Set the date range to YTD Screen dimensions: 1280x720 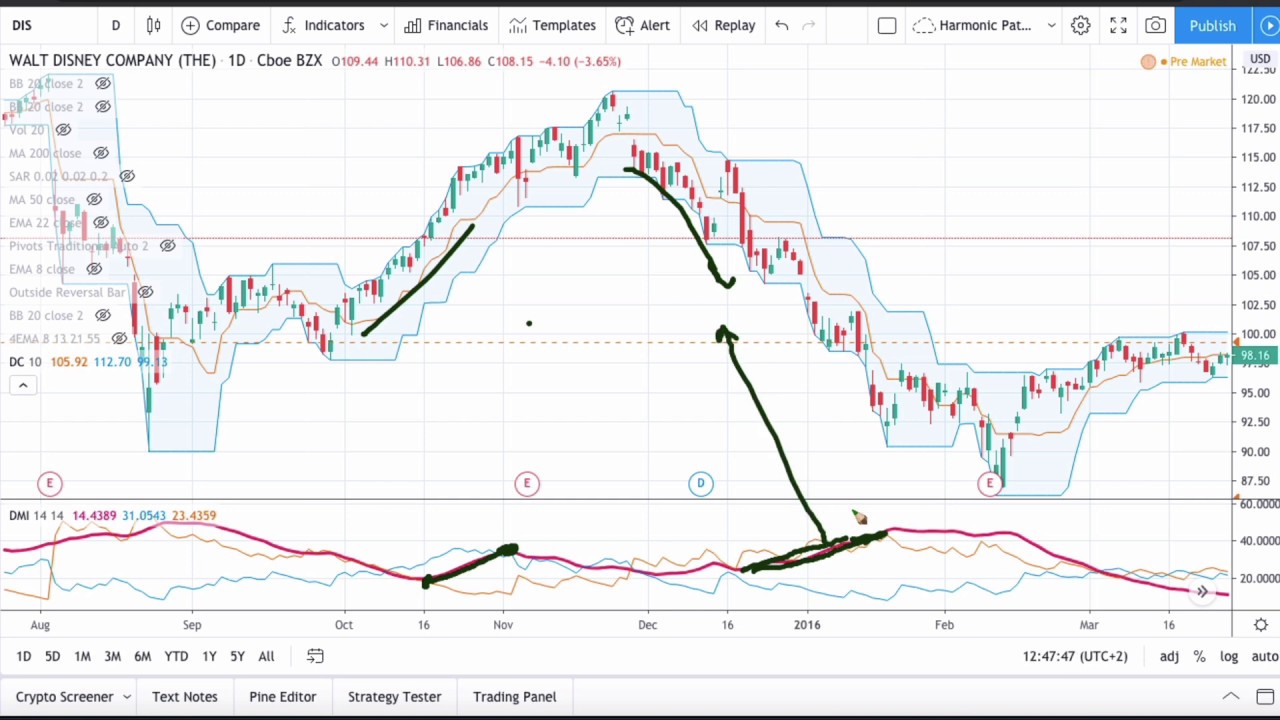(x=176, y=656)
